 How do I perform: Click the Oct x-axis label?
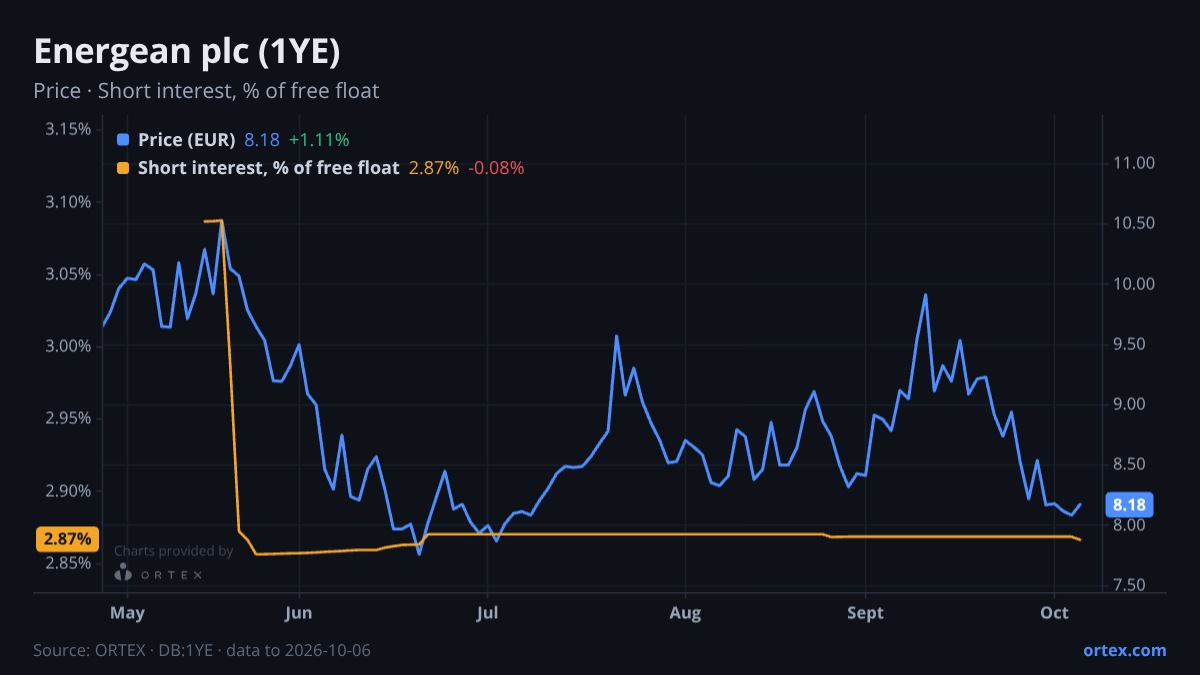[x=1055, y=613]
